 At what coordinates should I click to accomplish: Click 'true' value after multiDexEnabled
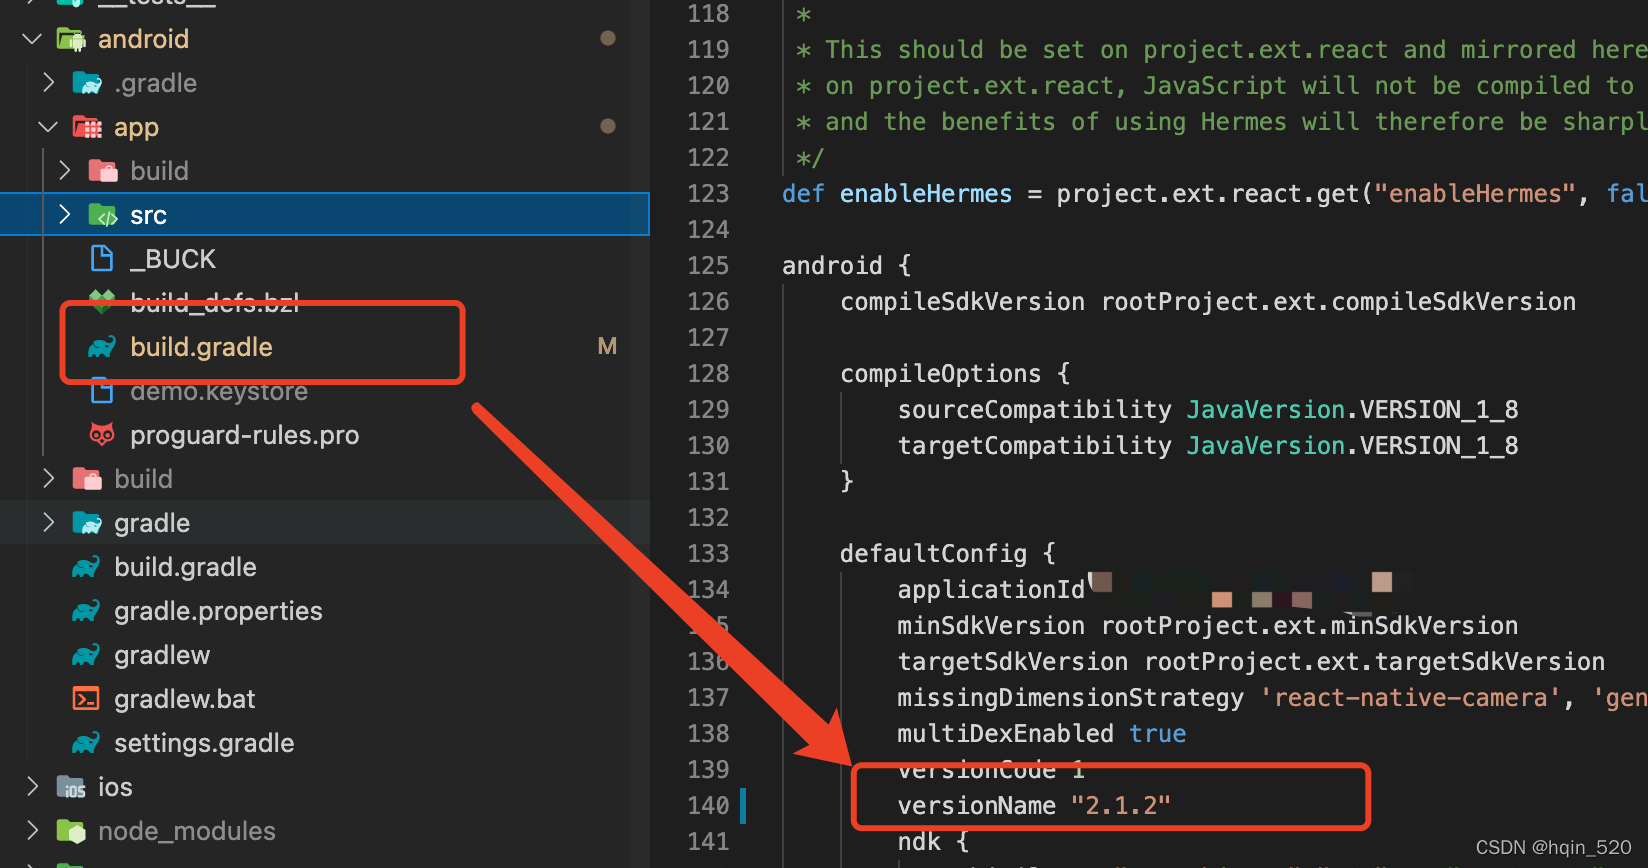(1157, 734)
